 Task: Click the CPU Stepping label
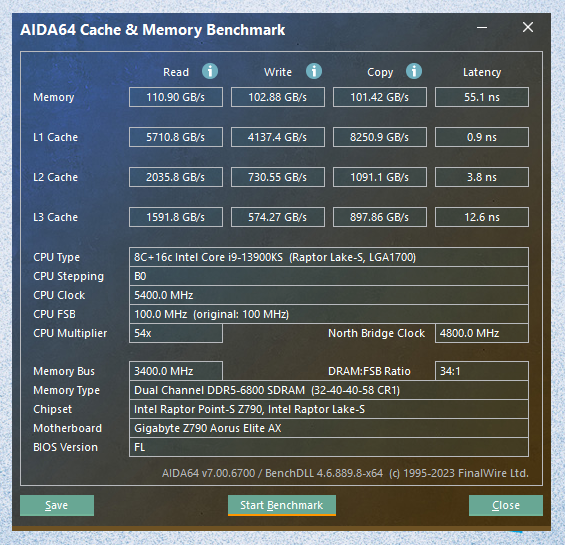[68, 276]
